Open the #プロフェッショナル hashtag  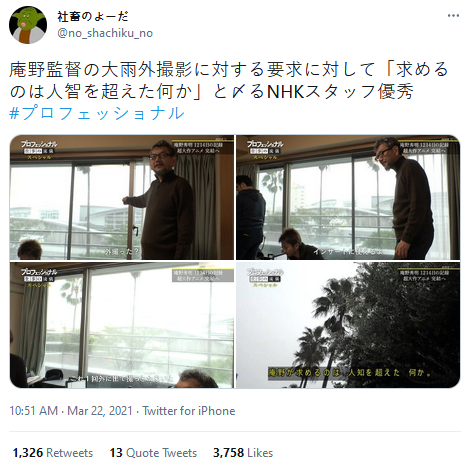pyautogui.click(x=97, y=113)
